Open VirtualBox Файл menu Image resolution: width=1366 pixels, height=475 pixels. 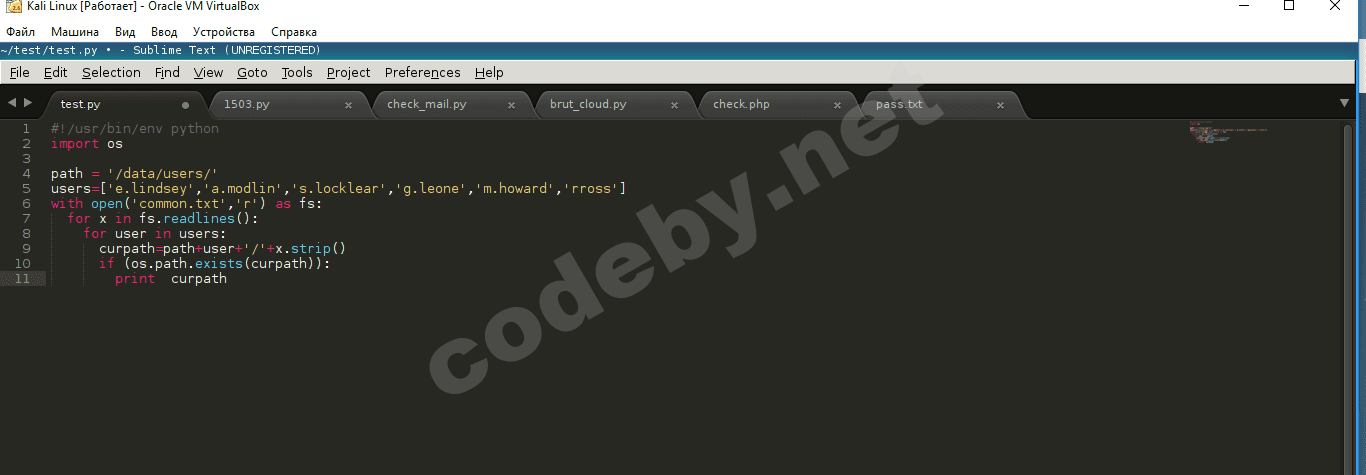click(x=20, y=32)
